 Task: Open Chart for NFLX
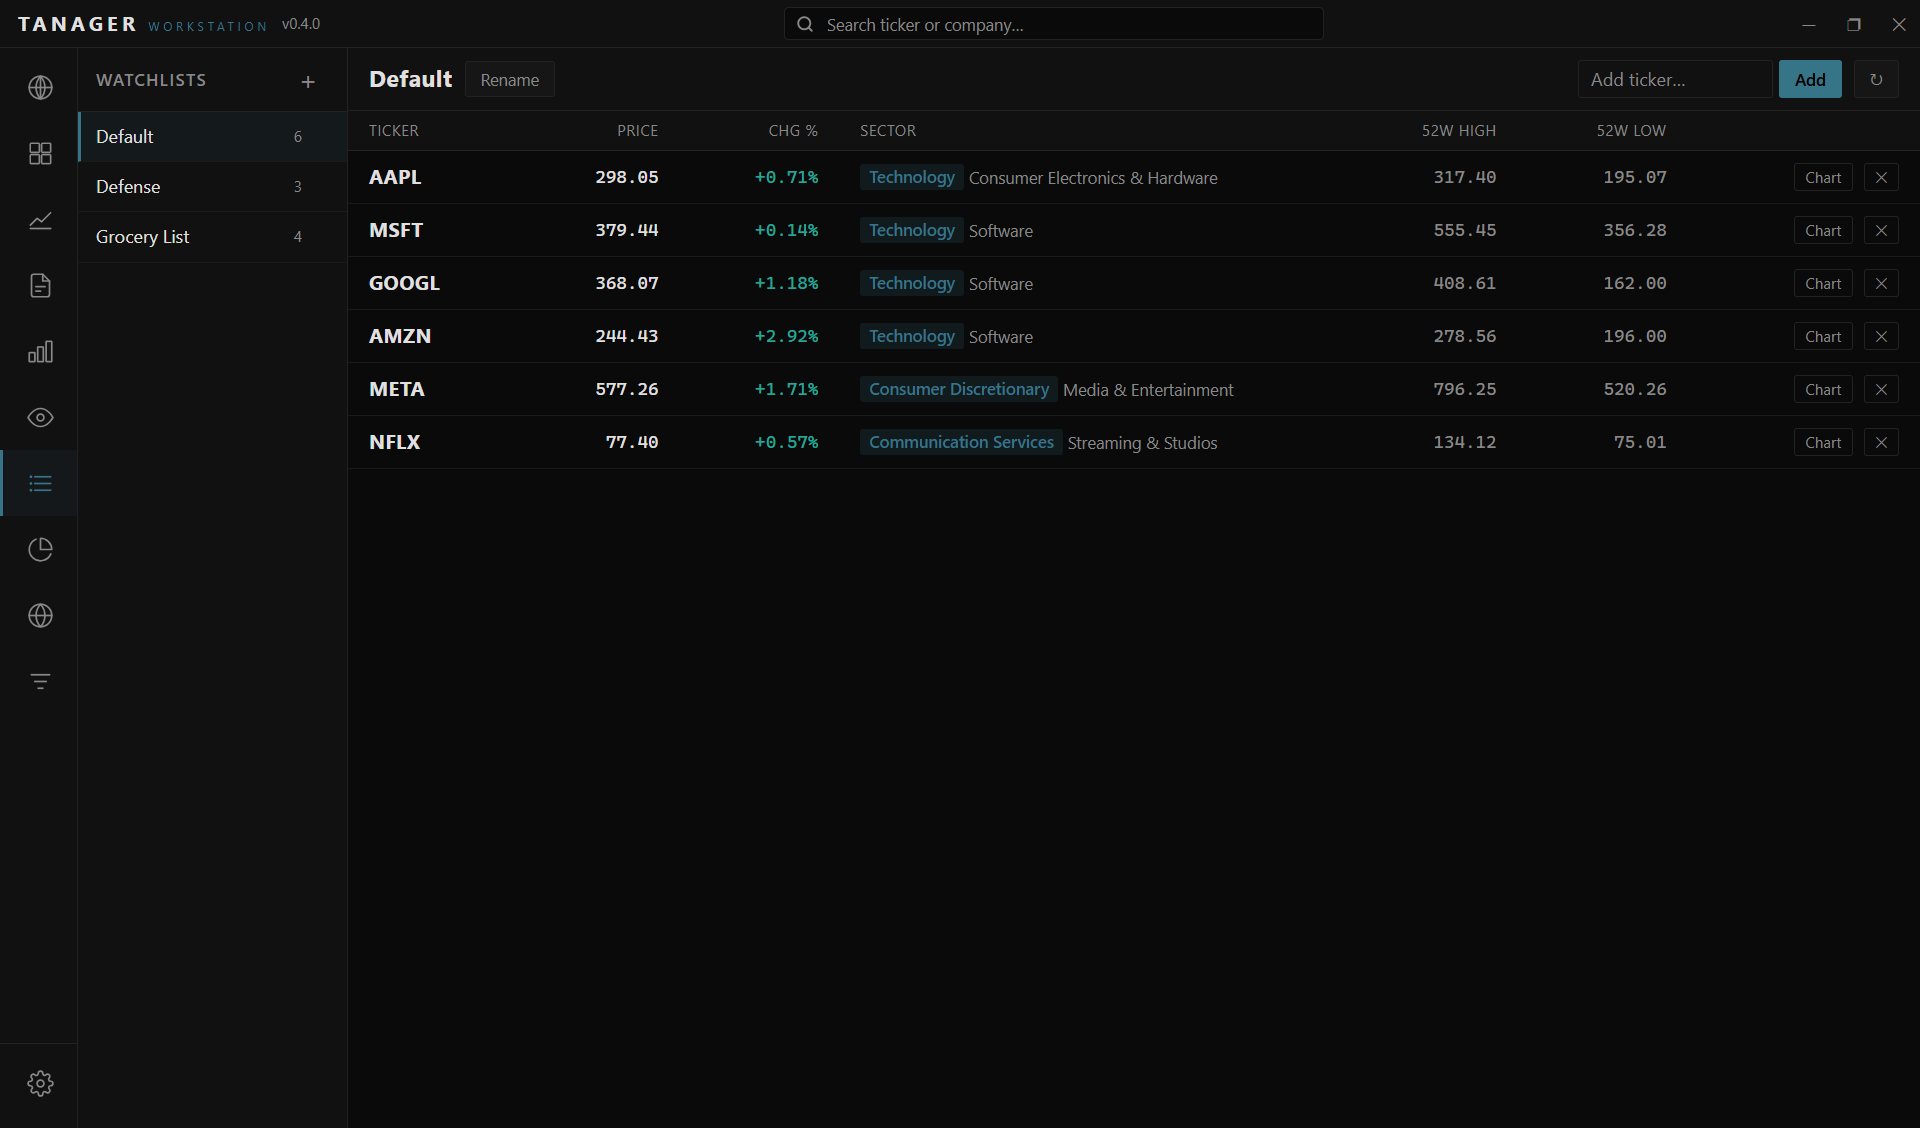pyautogui.click(x=1823, y=442)
